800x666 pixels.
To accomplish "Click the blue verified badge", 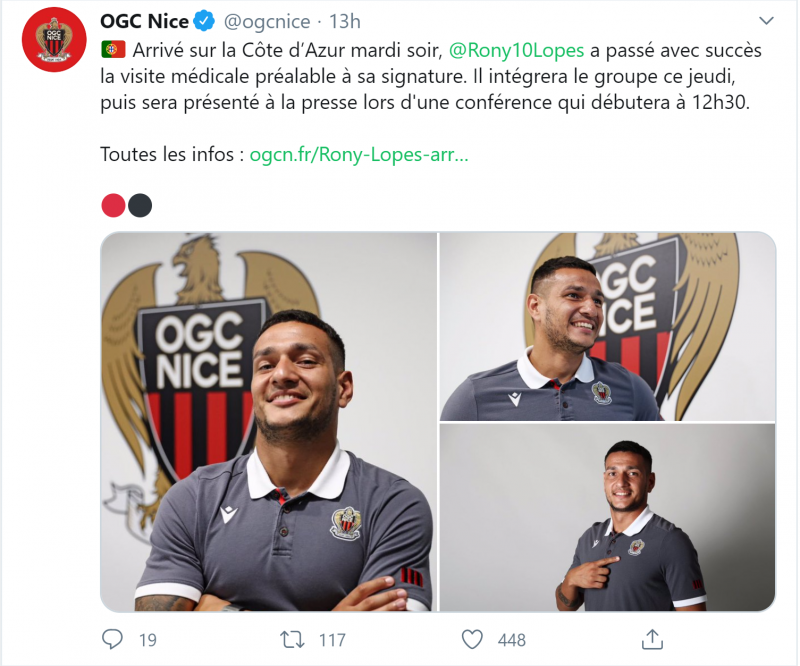I will [205, 21].
